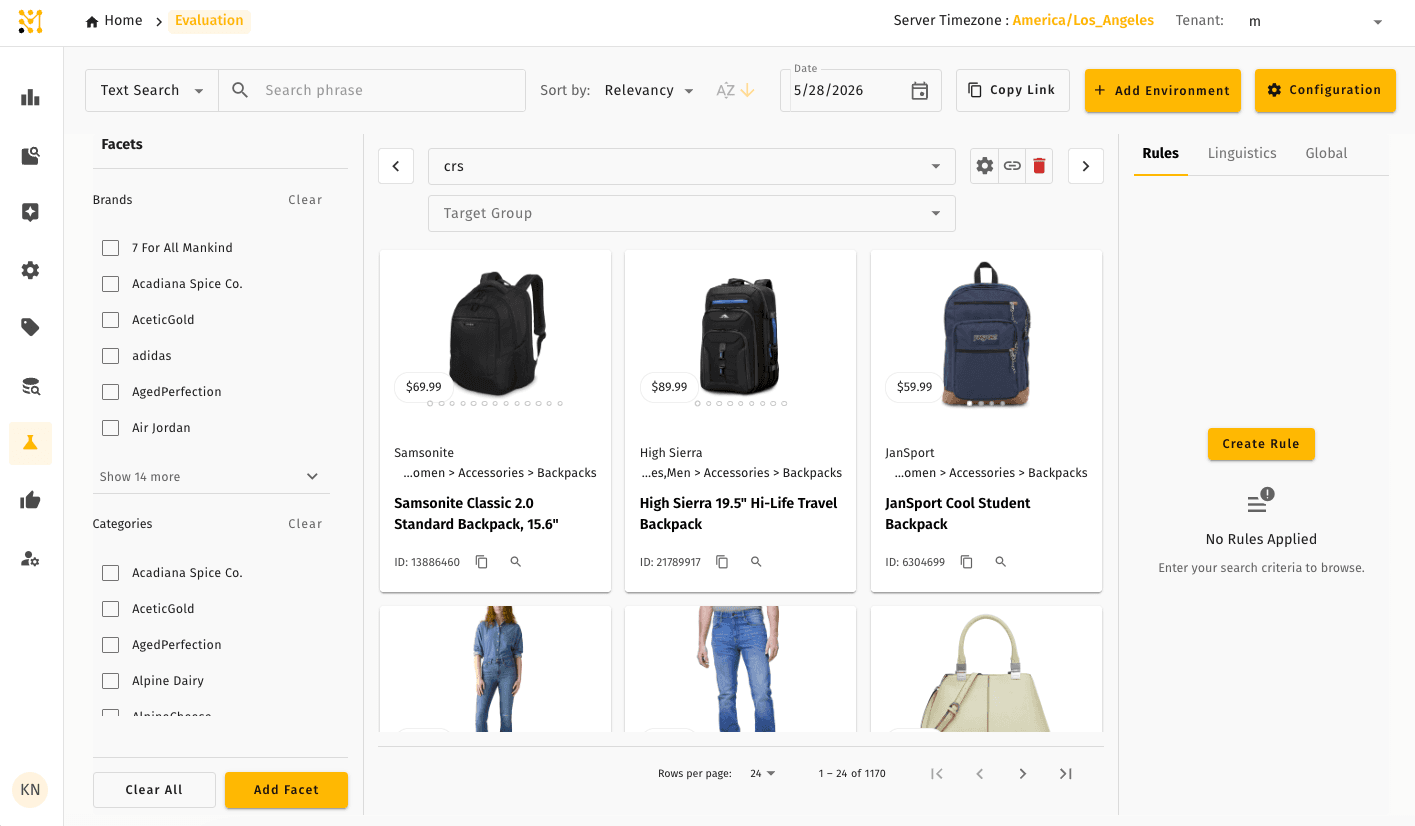Jump to last results page
The height and width of the screenshot is (826, 1415).
(x=1066, y=773)
